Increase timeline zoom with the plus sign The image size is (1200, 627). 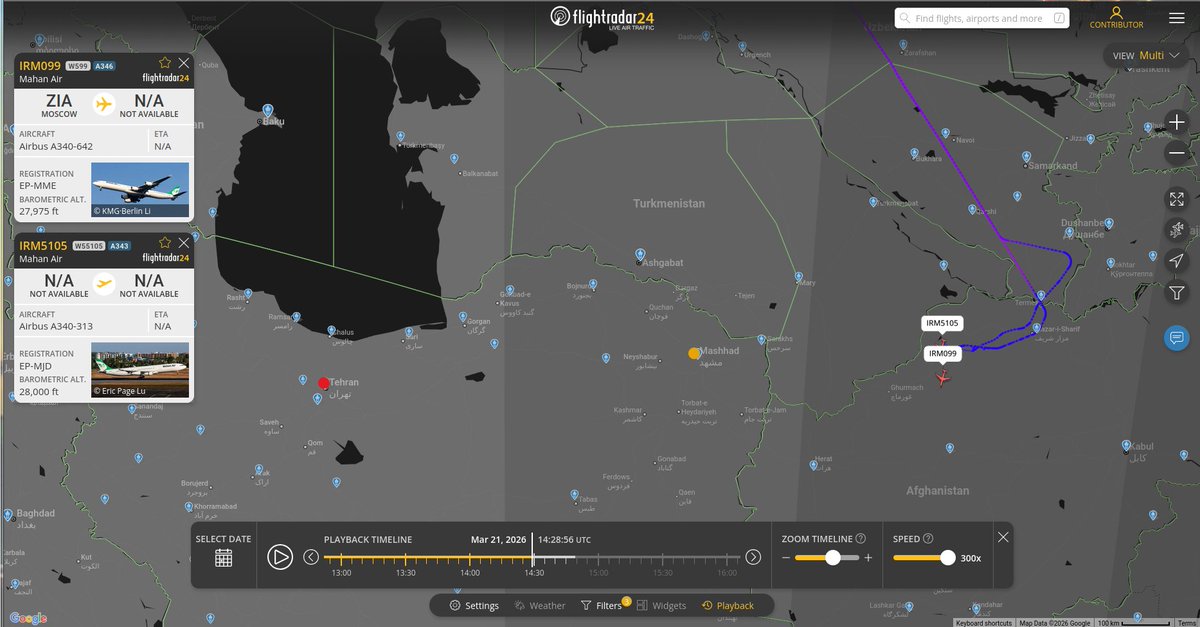click(x=868, y=558)
